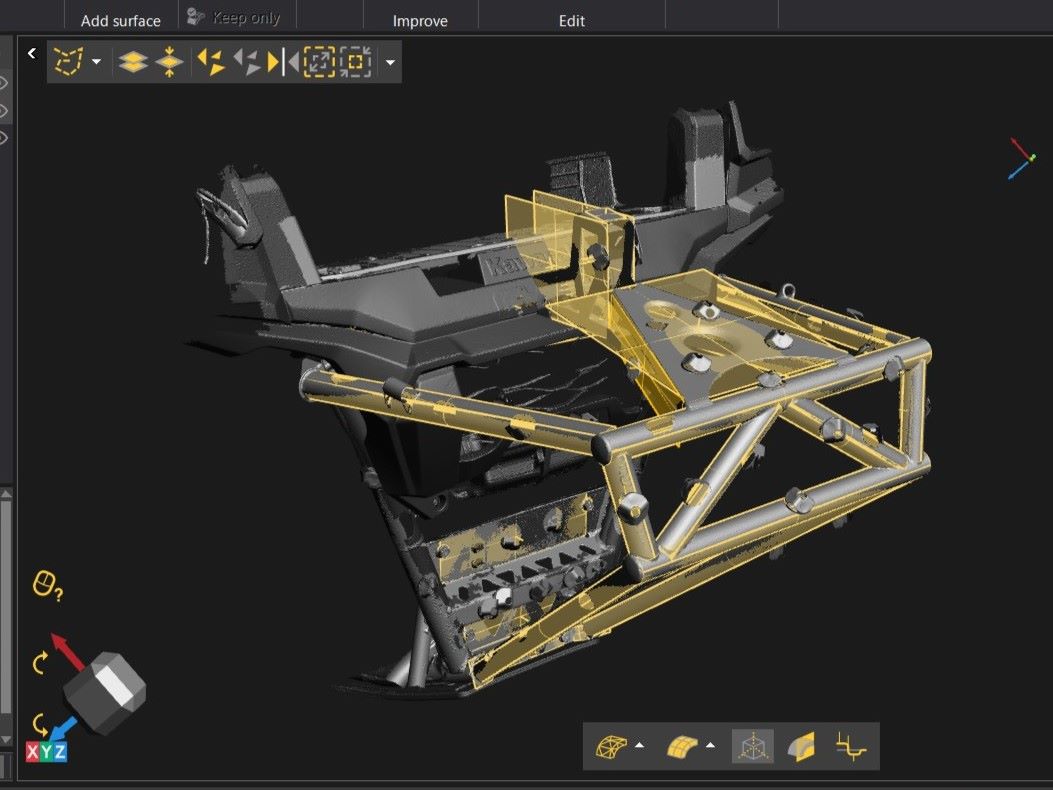Open the Improve tab

tap(420, 21)
